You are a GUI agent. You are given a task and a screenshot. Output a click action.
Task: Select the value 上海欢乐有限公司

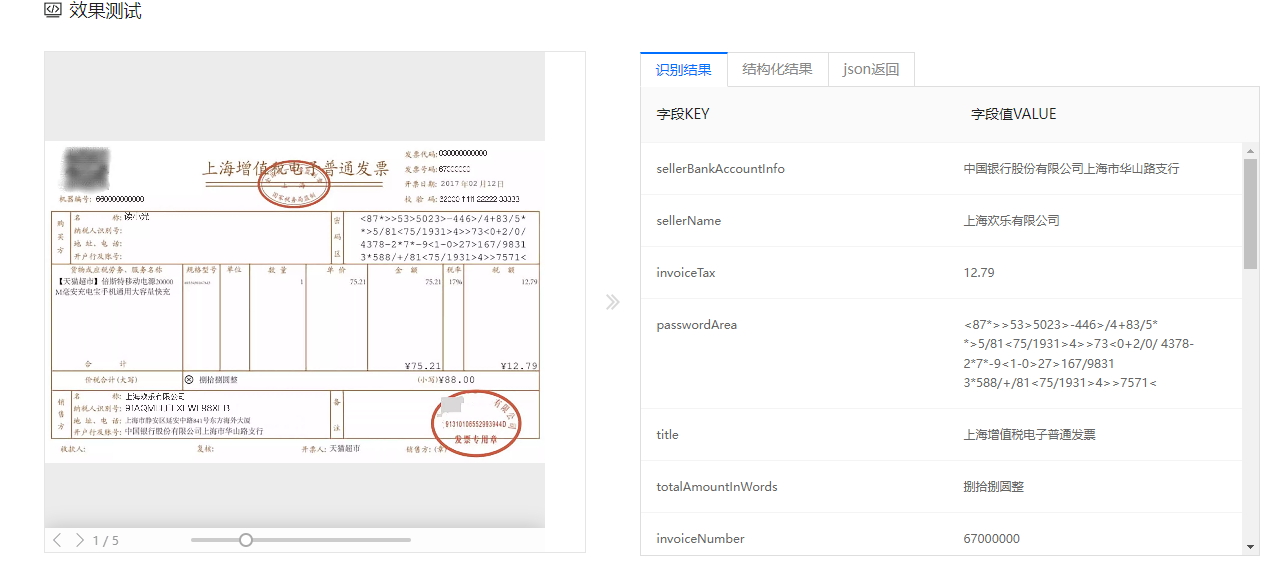click(1012, 221)
